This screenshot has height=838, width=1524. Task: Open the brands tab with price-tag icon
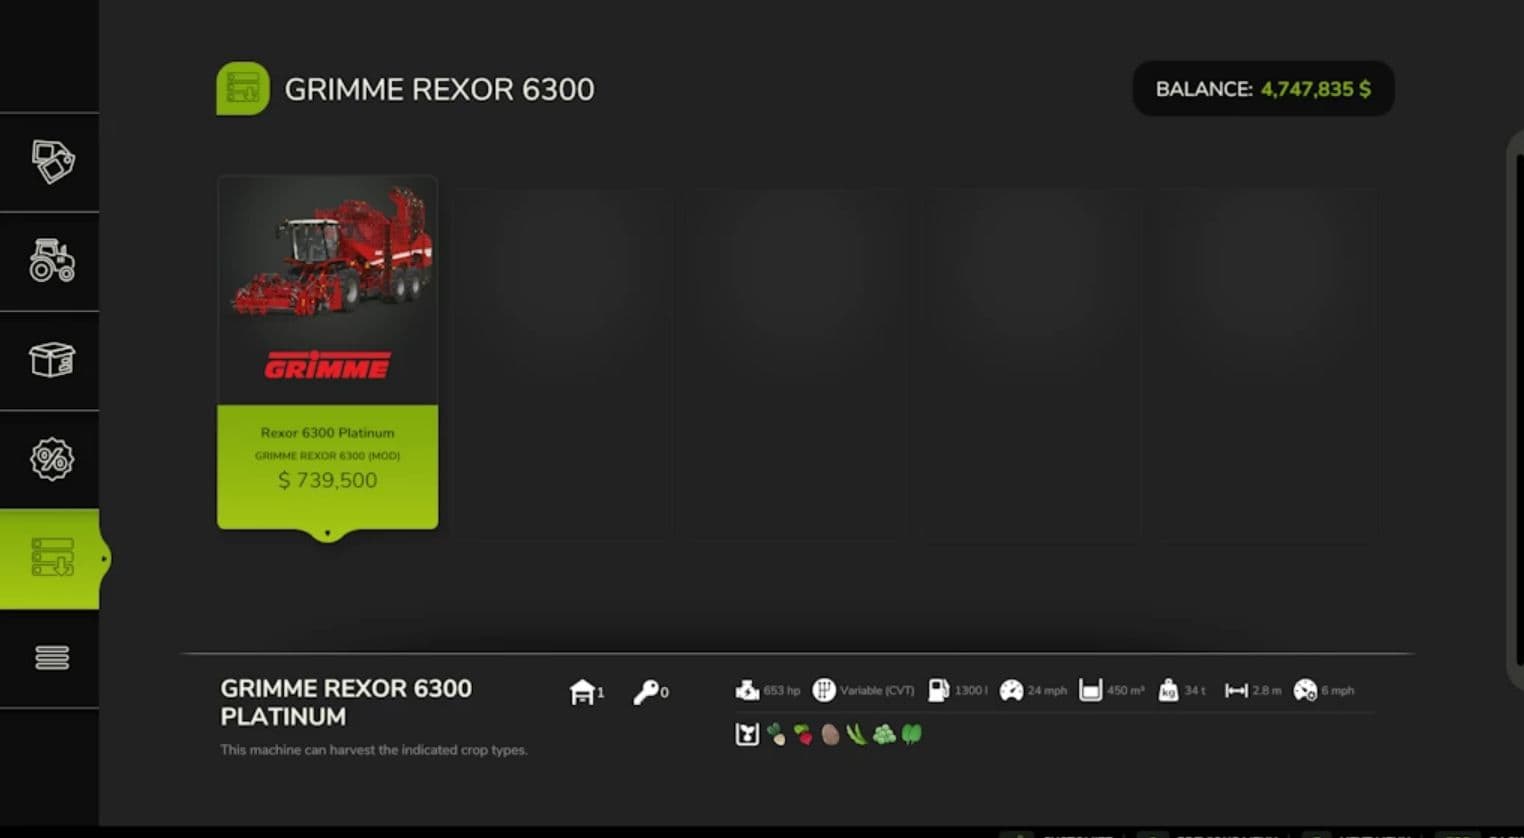point(52,162)
